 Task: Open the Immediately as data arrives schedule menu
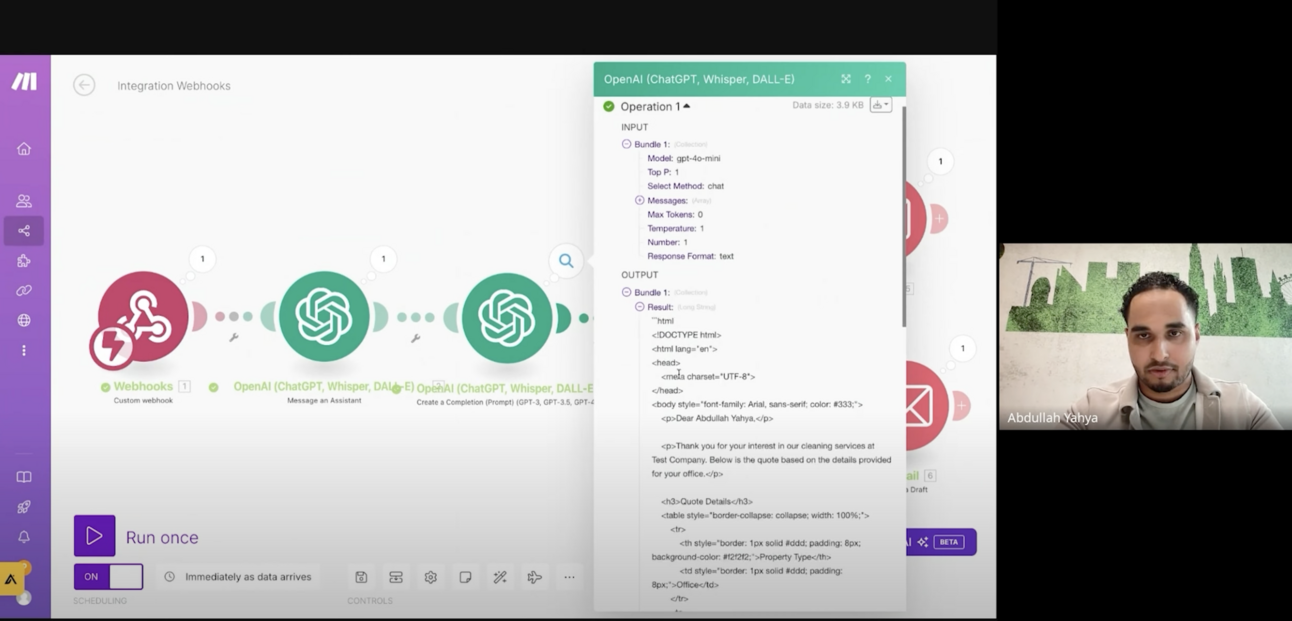[x=240, y=577]
